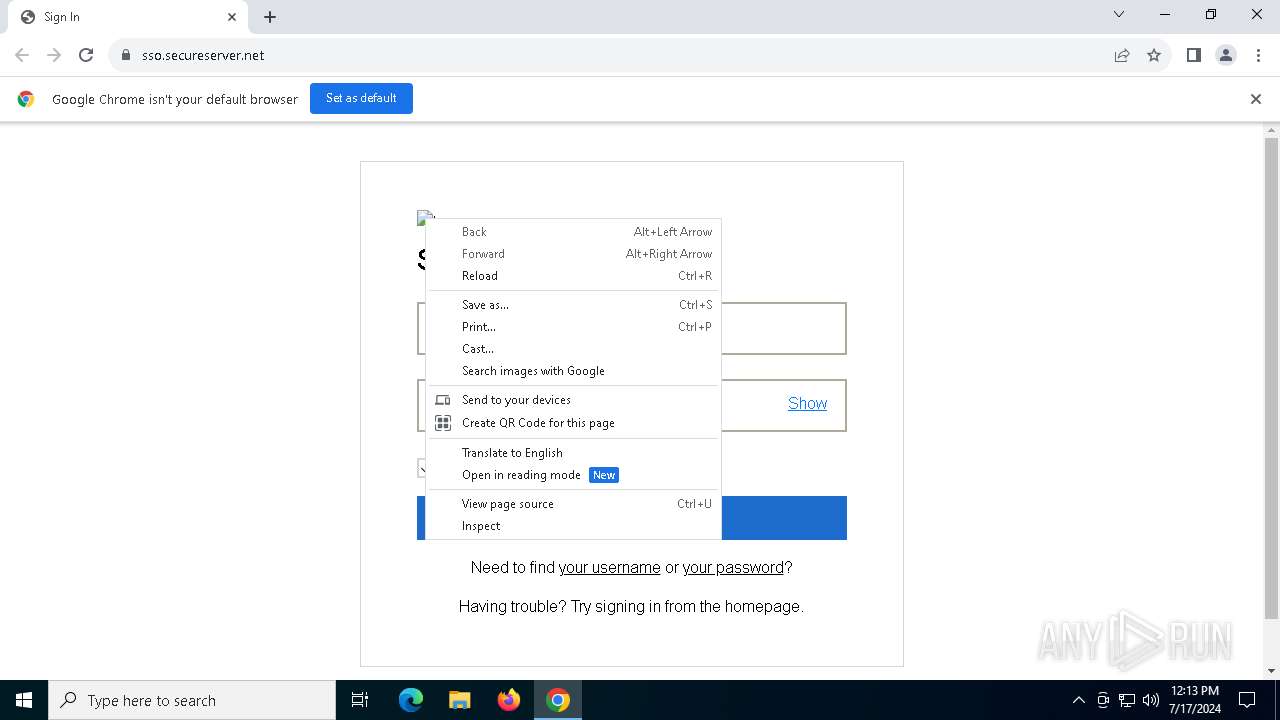
Task: Launch Microsoft Edge from taskbar
Action: pos(411,700)
